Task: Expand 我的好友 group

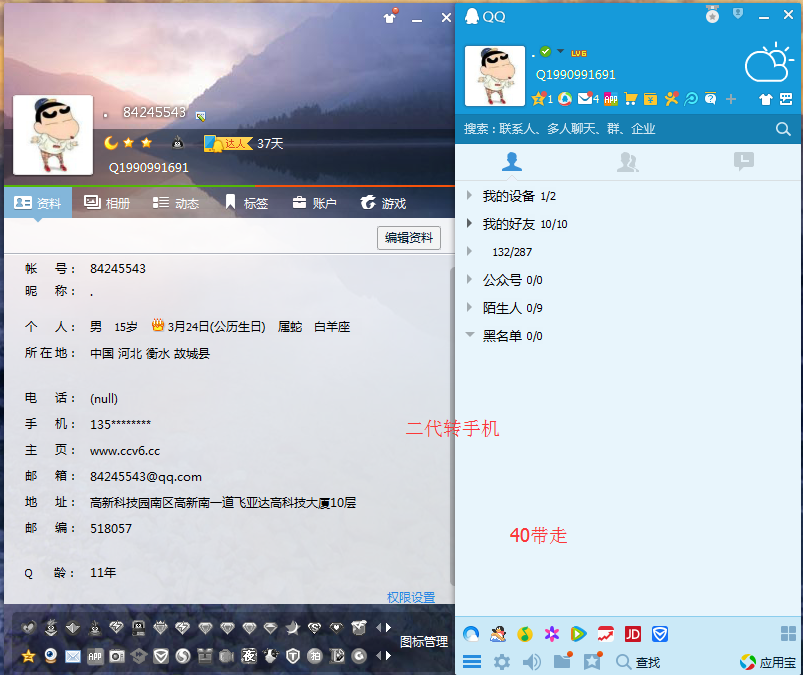Action: (469, 223)
